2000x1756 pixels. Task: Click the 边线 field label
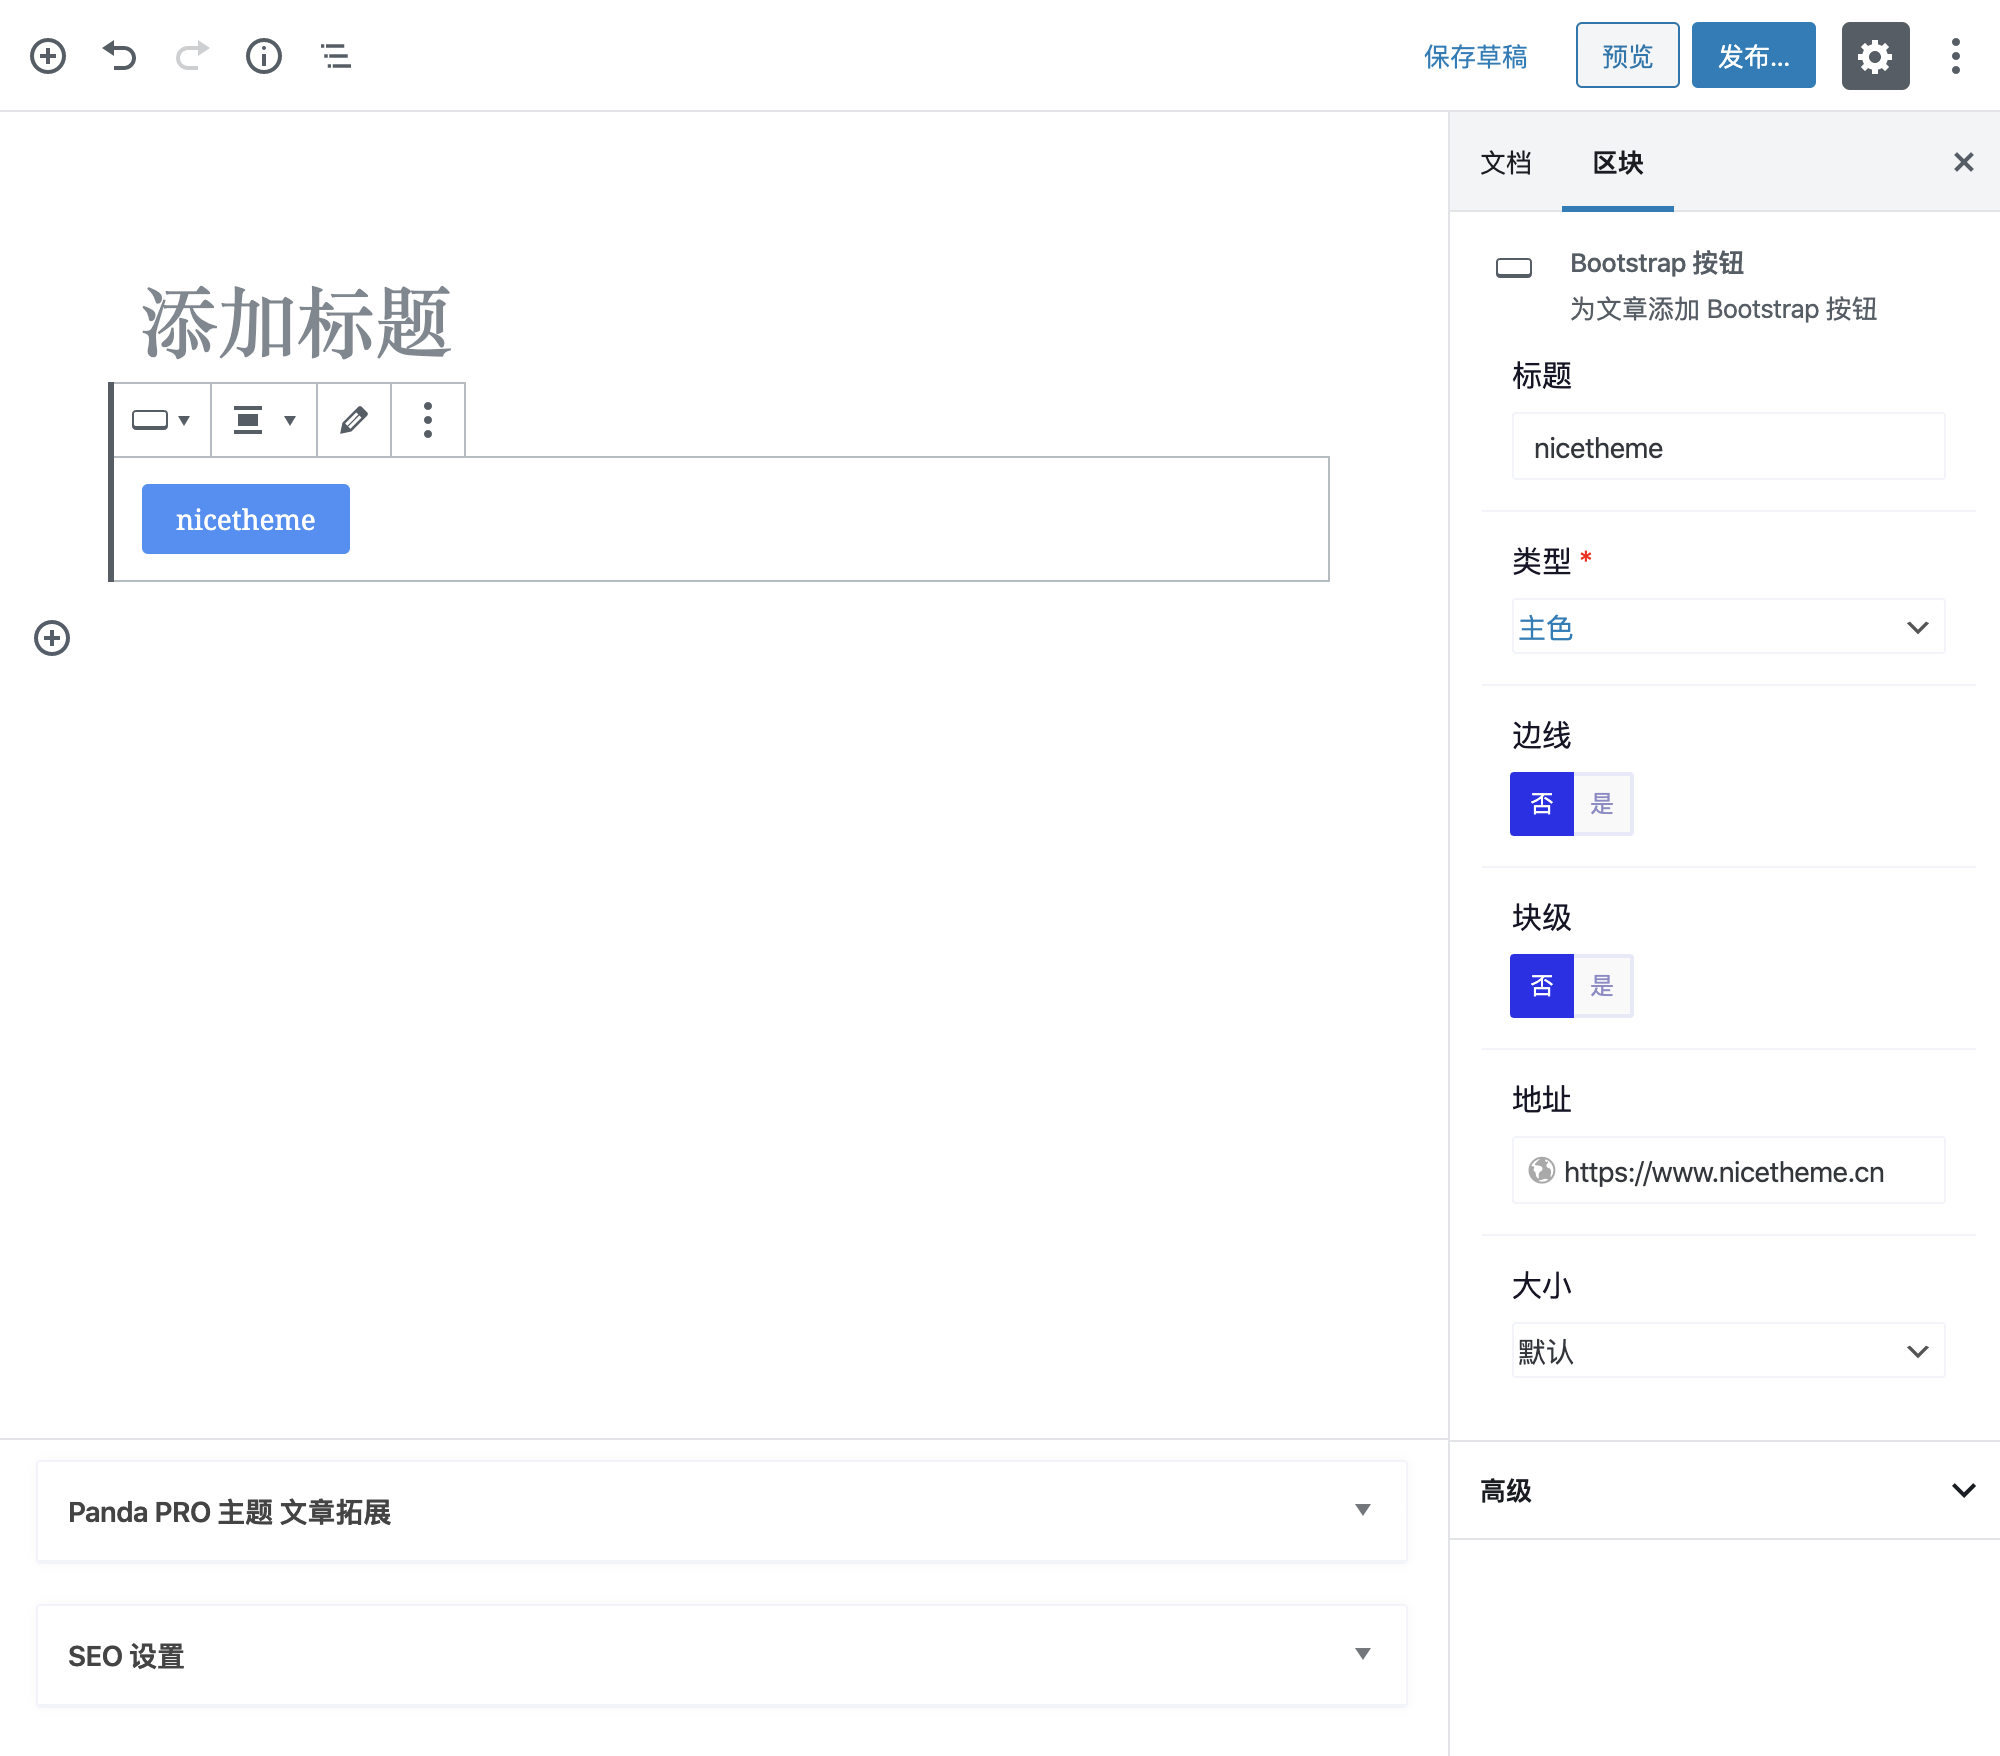click(1542, 735)
